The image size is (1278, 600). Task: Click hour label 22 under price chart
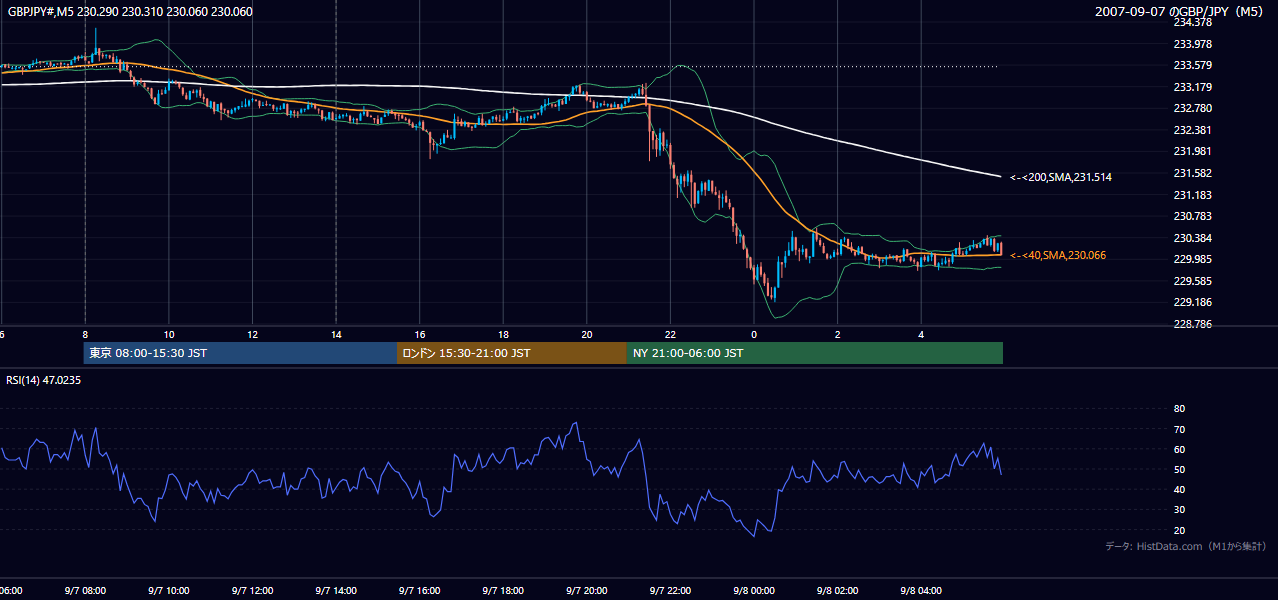tap(671, 335)
